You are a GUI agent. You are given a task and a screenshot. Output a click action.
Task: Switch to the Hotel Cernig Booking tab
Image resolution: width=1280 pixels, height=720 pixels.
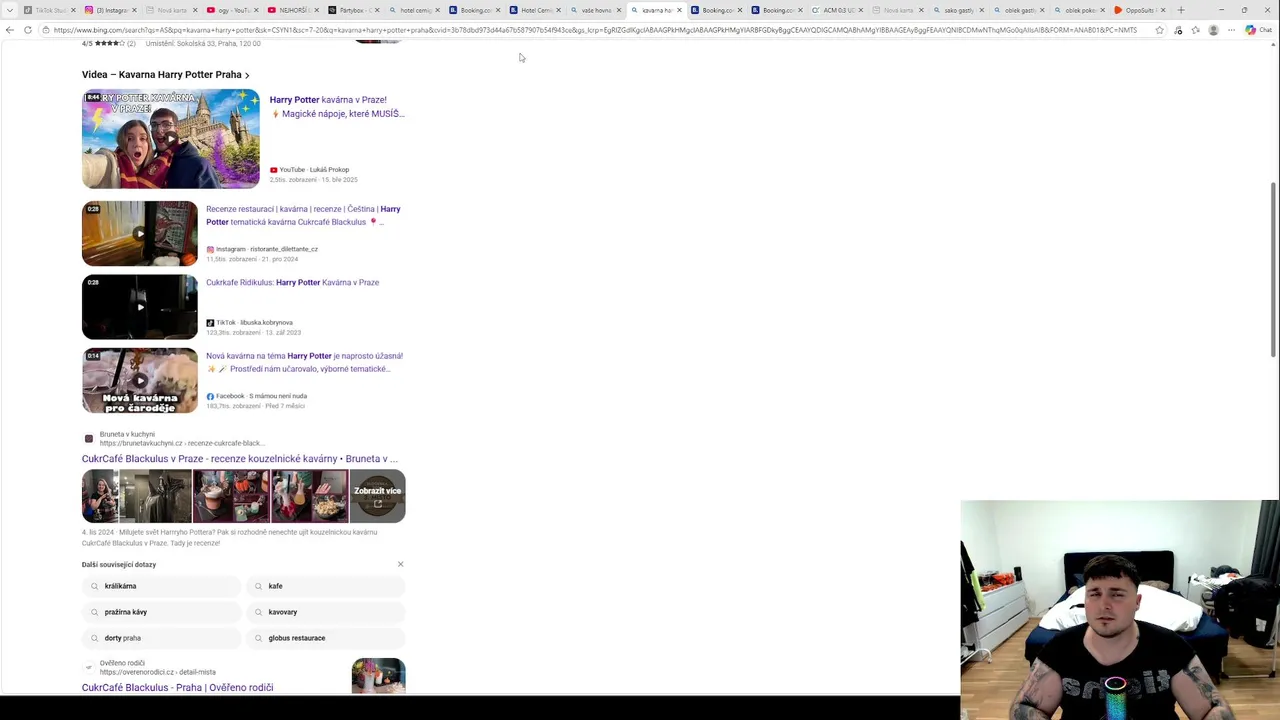click(x=534, y=10)
